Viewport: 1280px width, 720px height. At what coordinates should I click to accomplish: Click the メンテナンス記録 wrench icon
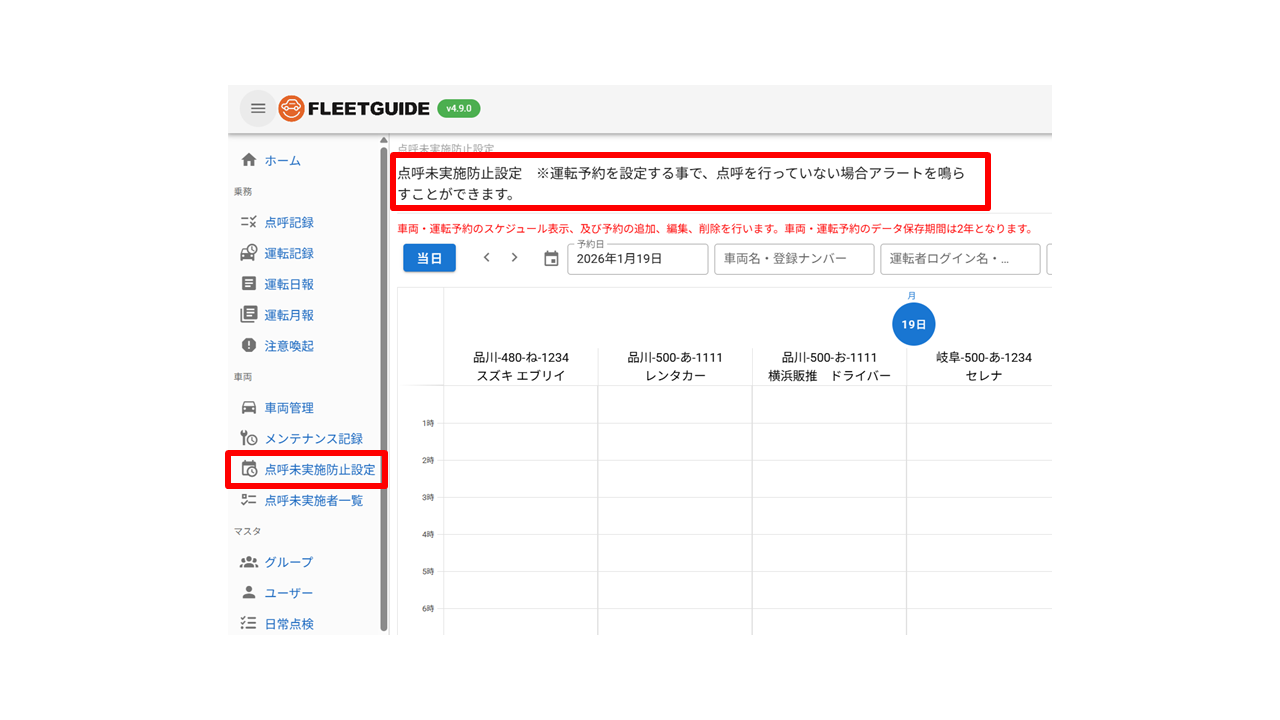[249, 438]
